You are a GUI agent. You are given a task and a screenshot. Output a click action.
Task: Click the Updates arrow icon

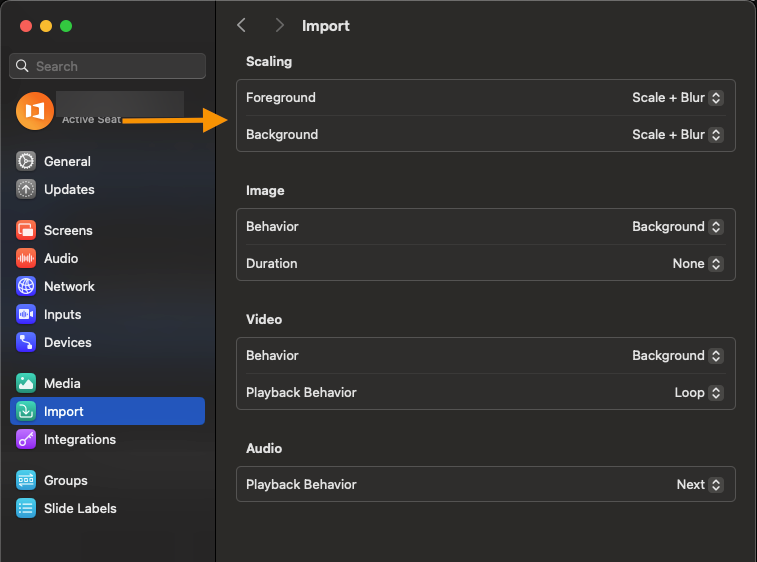26,189
